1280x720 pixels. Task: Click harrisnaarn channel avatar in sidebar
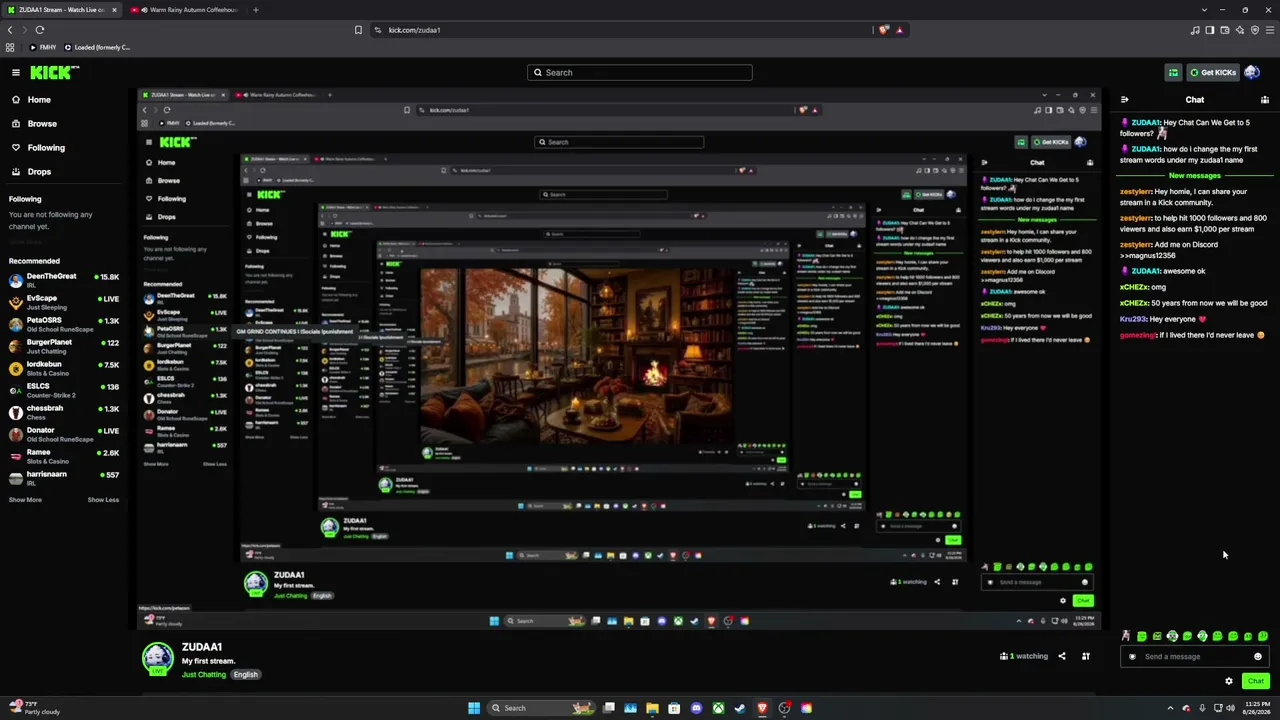[x=16, y=478]
